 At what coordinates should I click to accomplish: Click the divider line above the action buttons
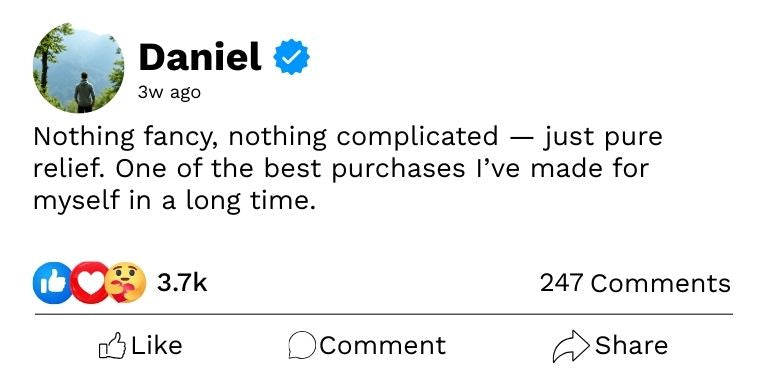(x=384, y=314)
